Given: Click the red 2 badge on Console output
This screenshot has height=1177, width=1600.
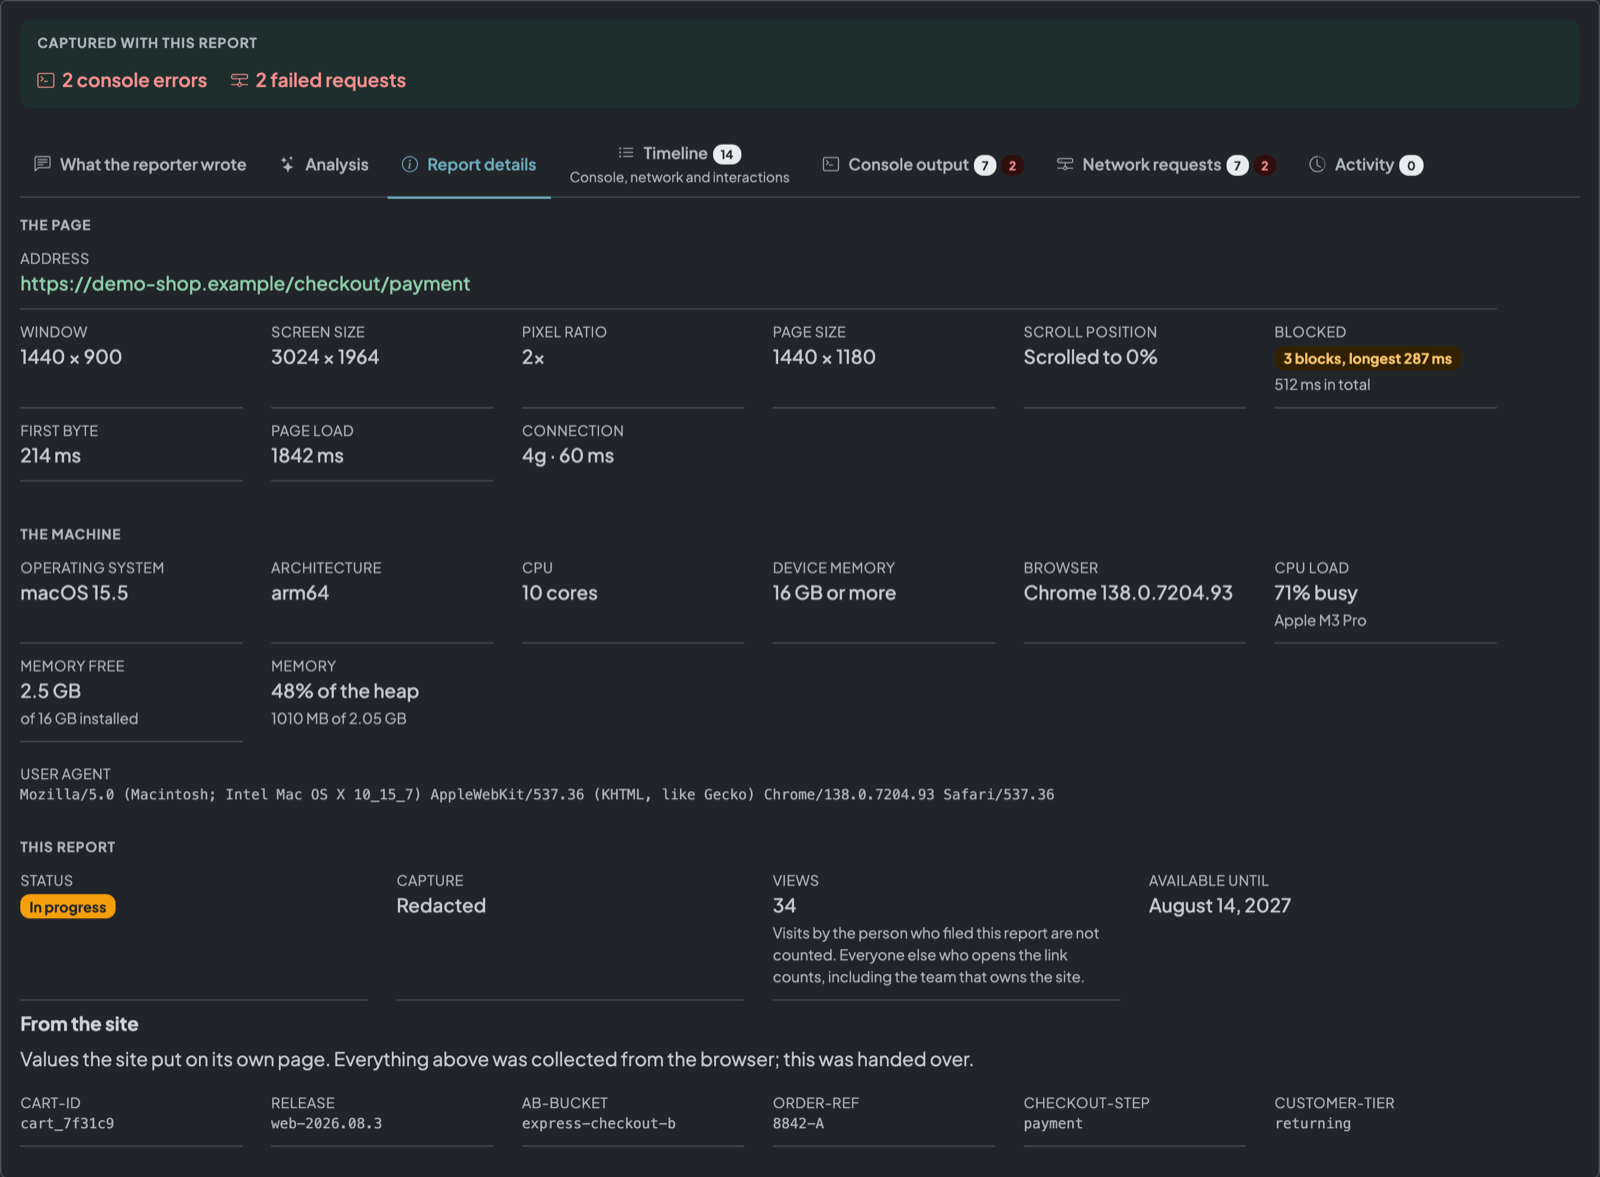Looking at the screenshot, I should click(x=1012, y=165).
